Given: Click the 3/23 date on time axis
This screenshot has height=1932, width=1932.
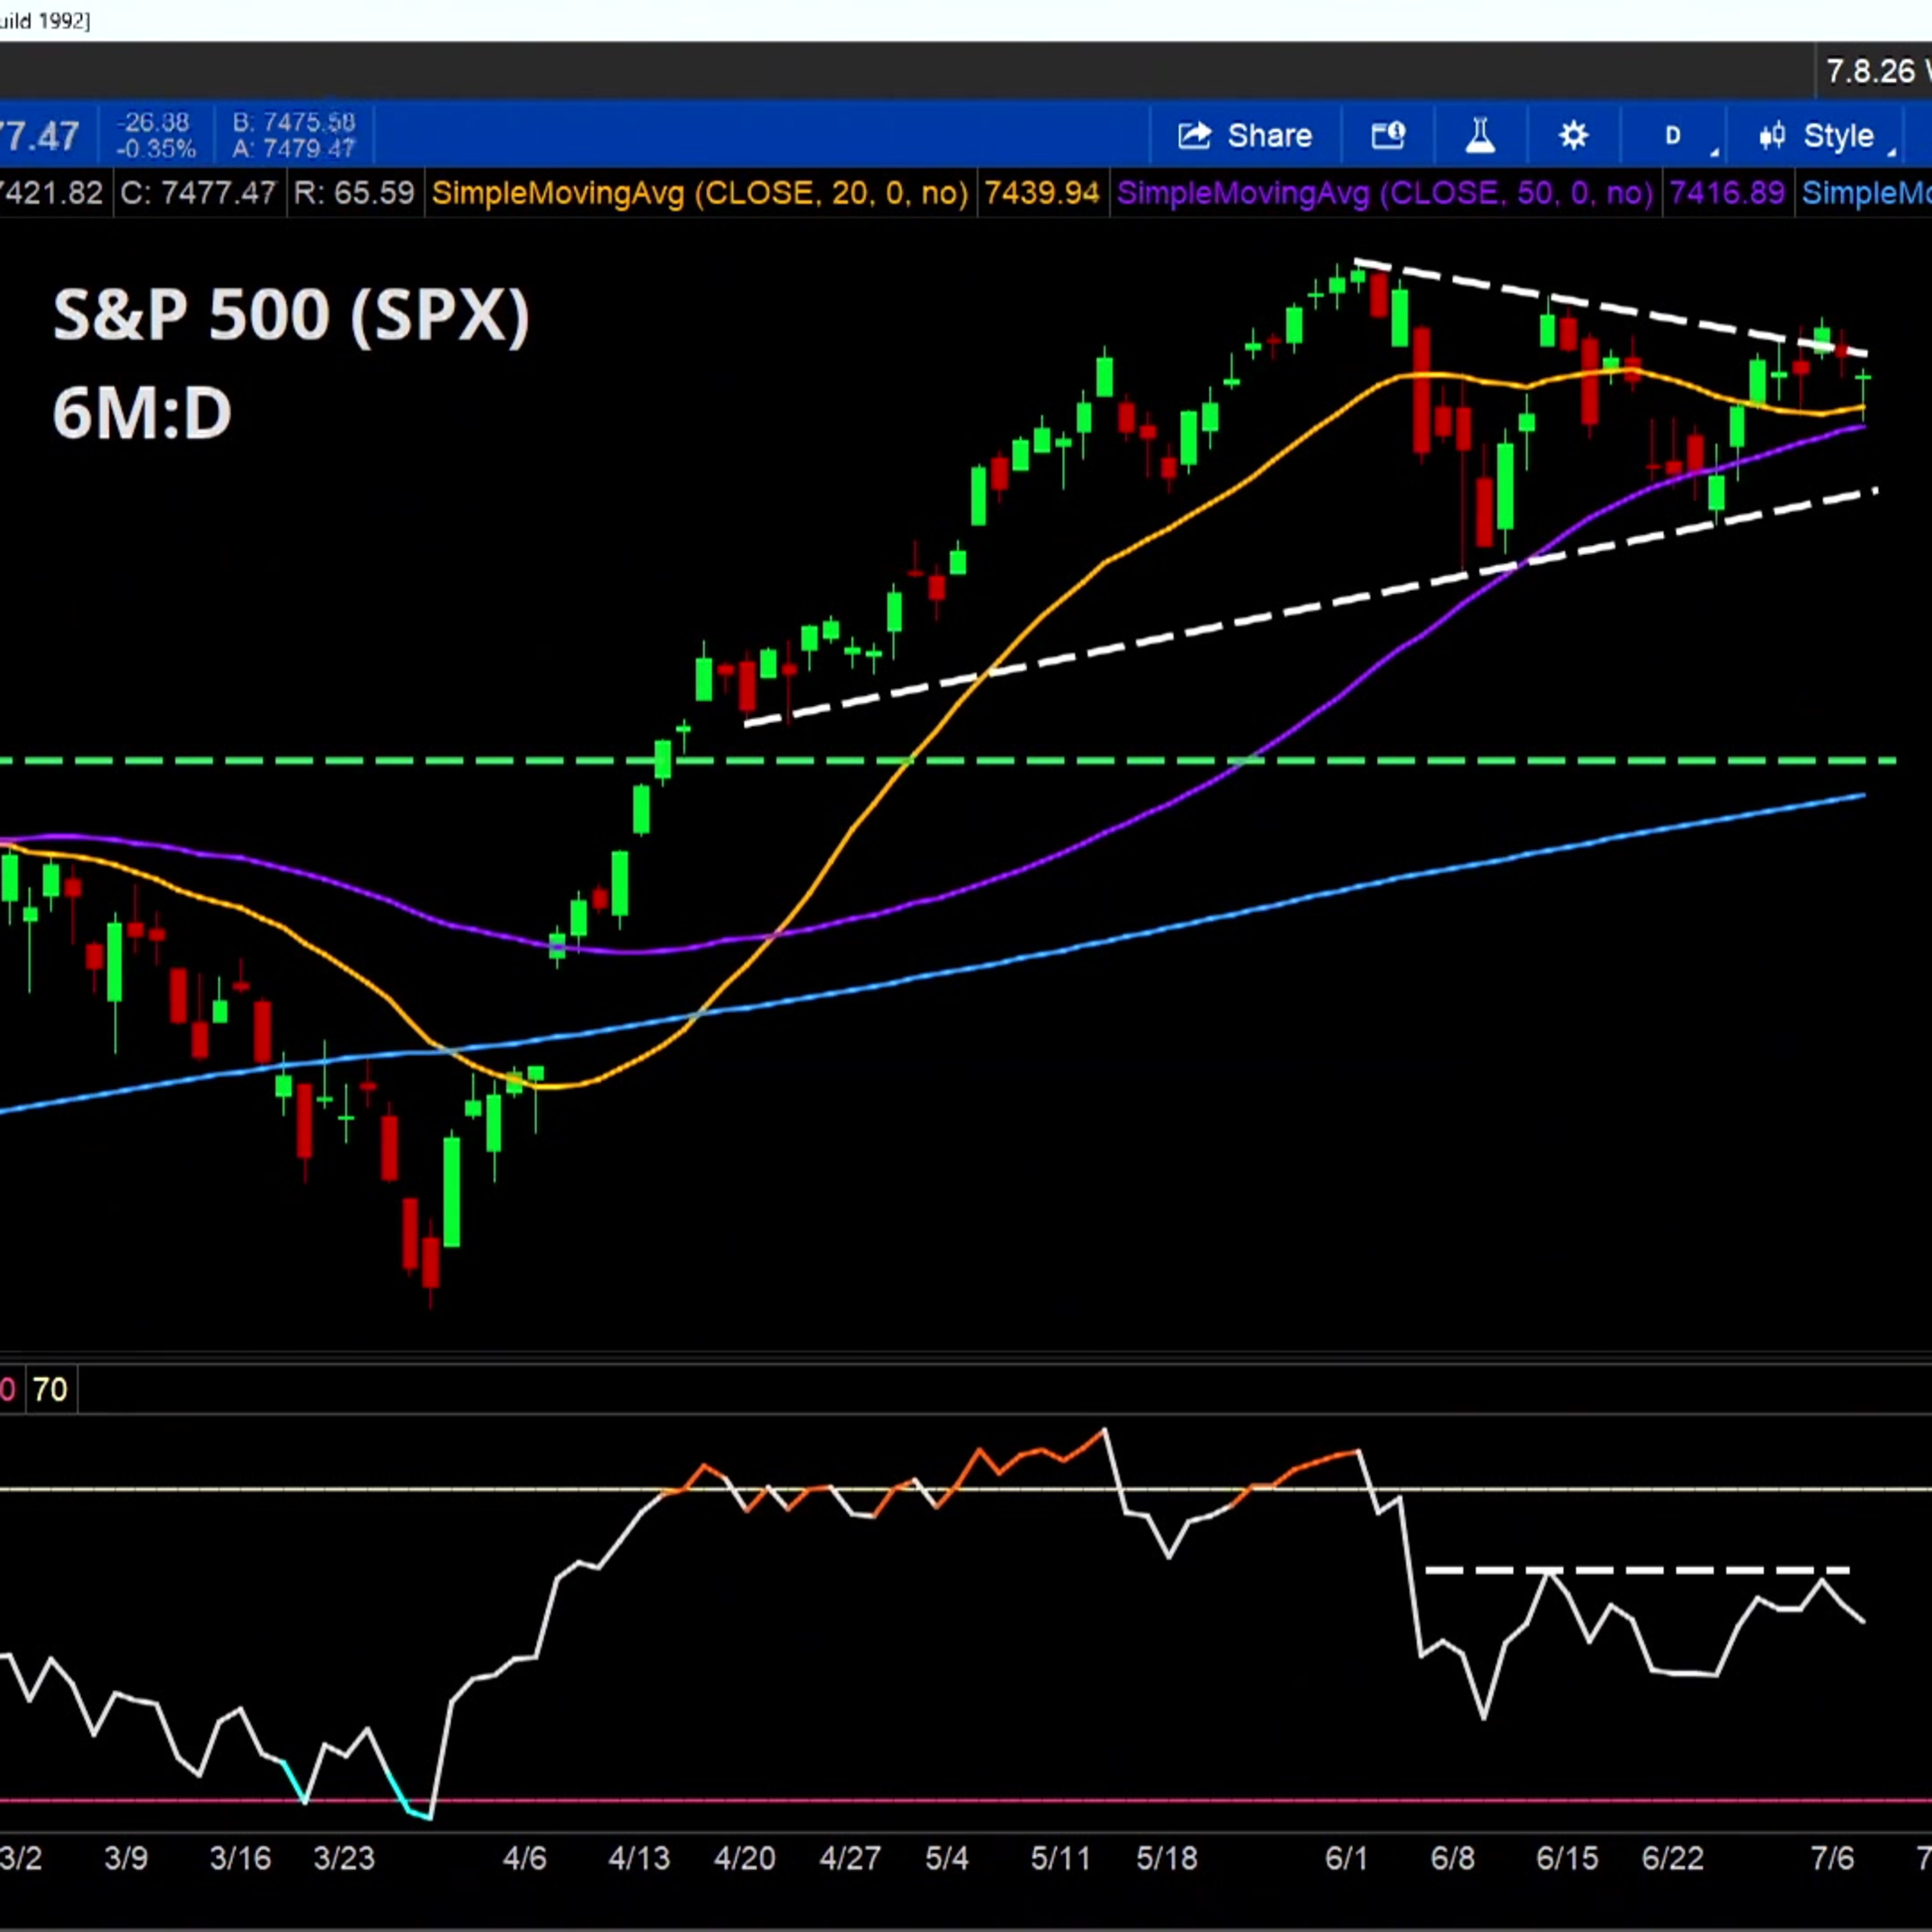Looking at the screenshot, I should [344, 1858].
